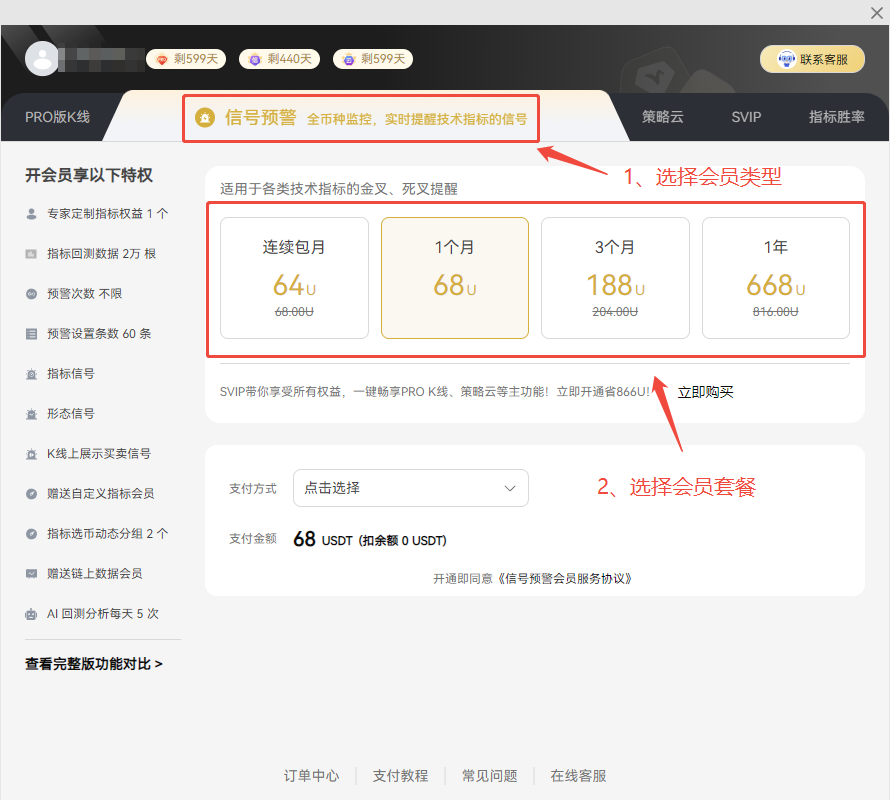Switch to the 策略云 tab
The height and width of the screenshot is (800, 890).
[x=662, y=117]
